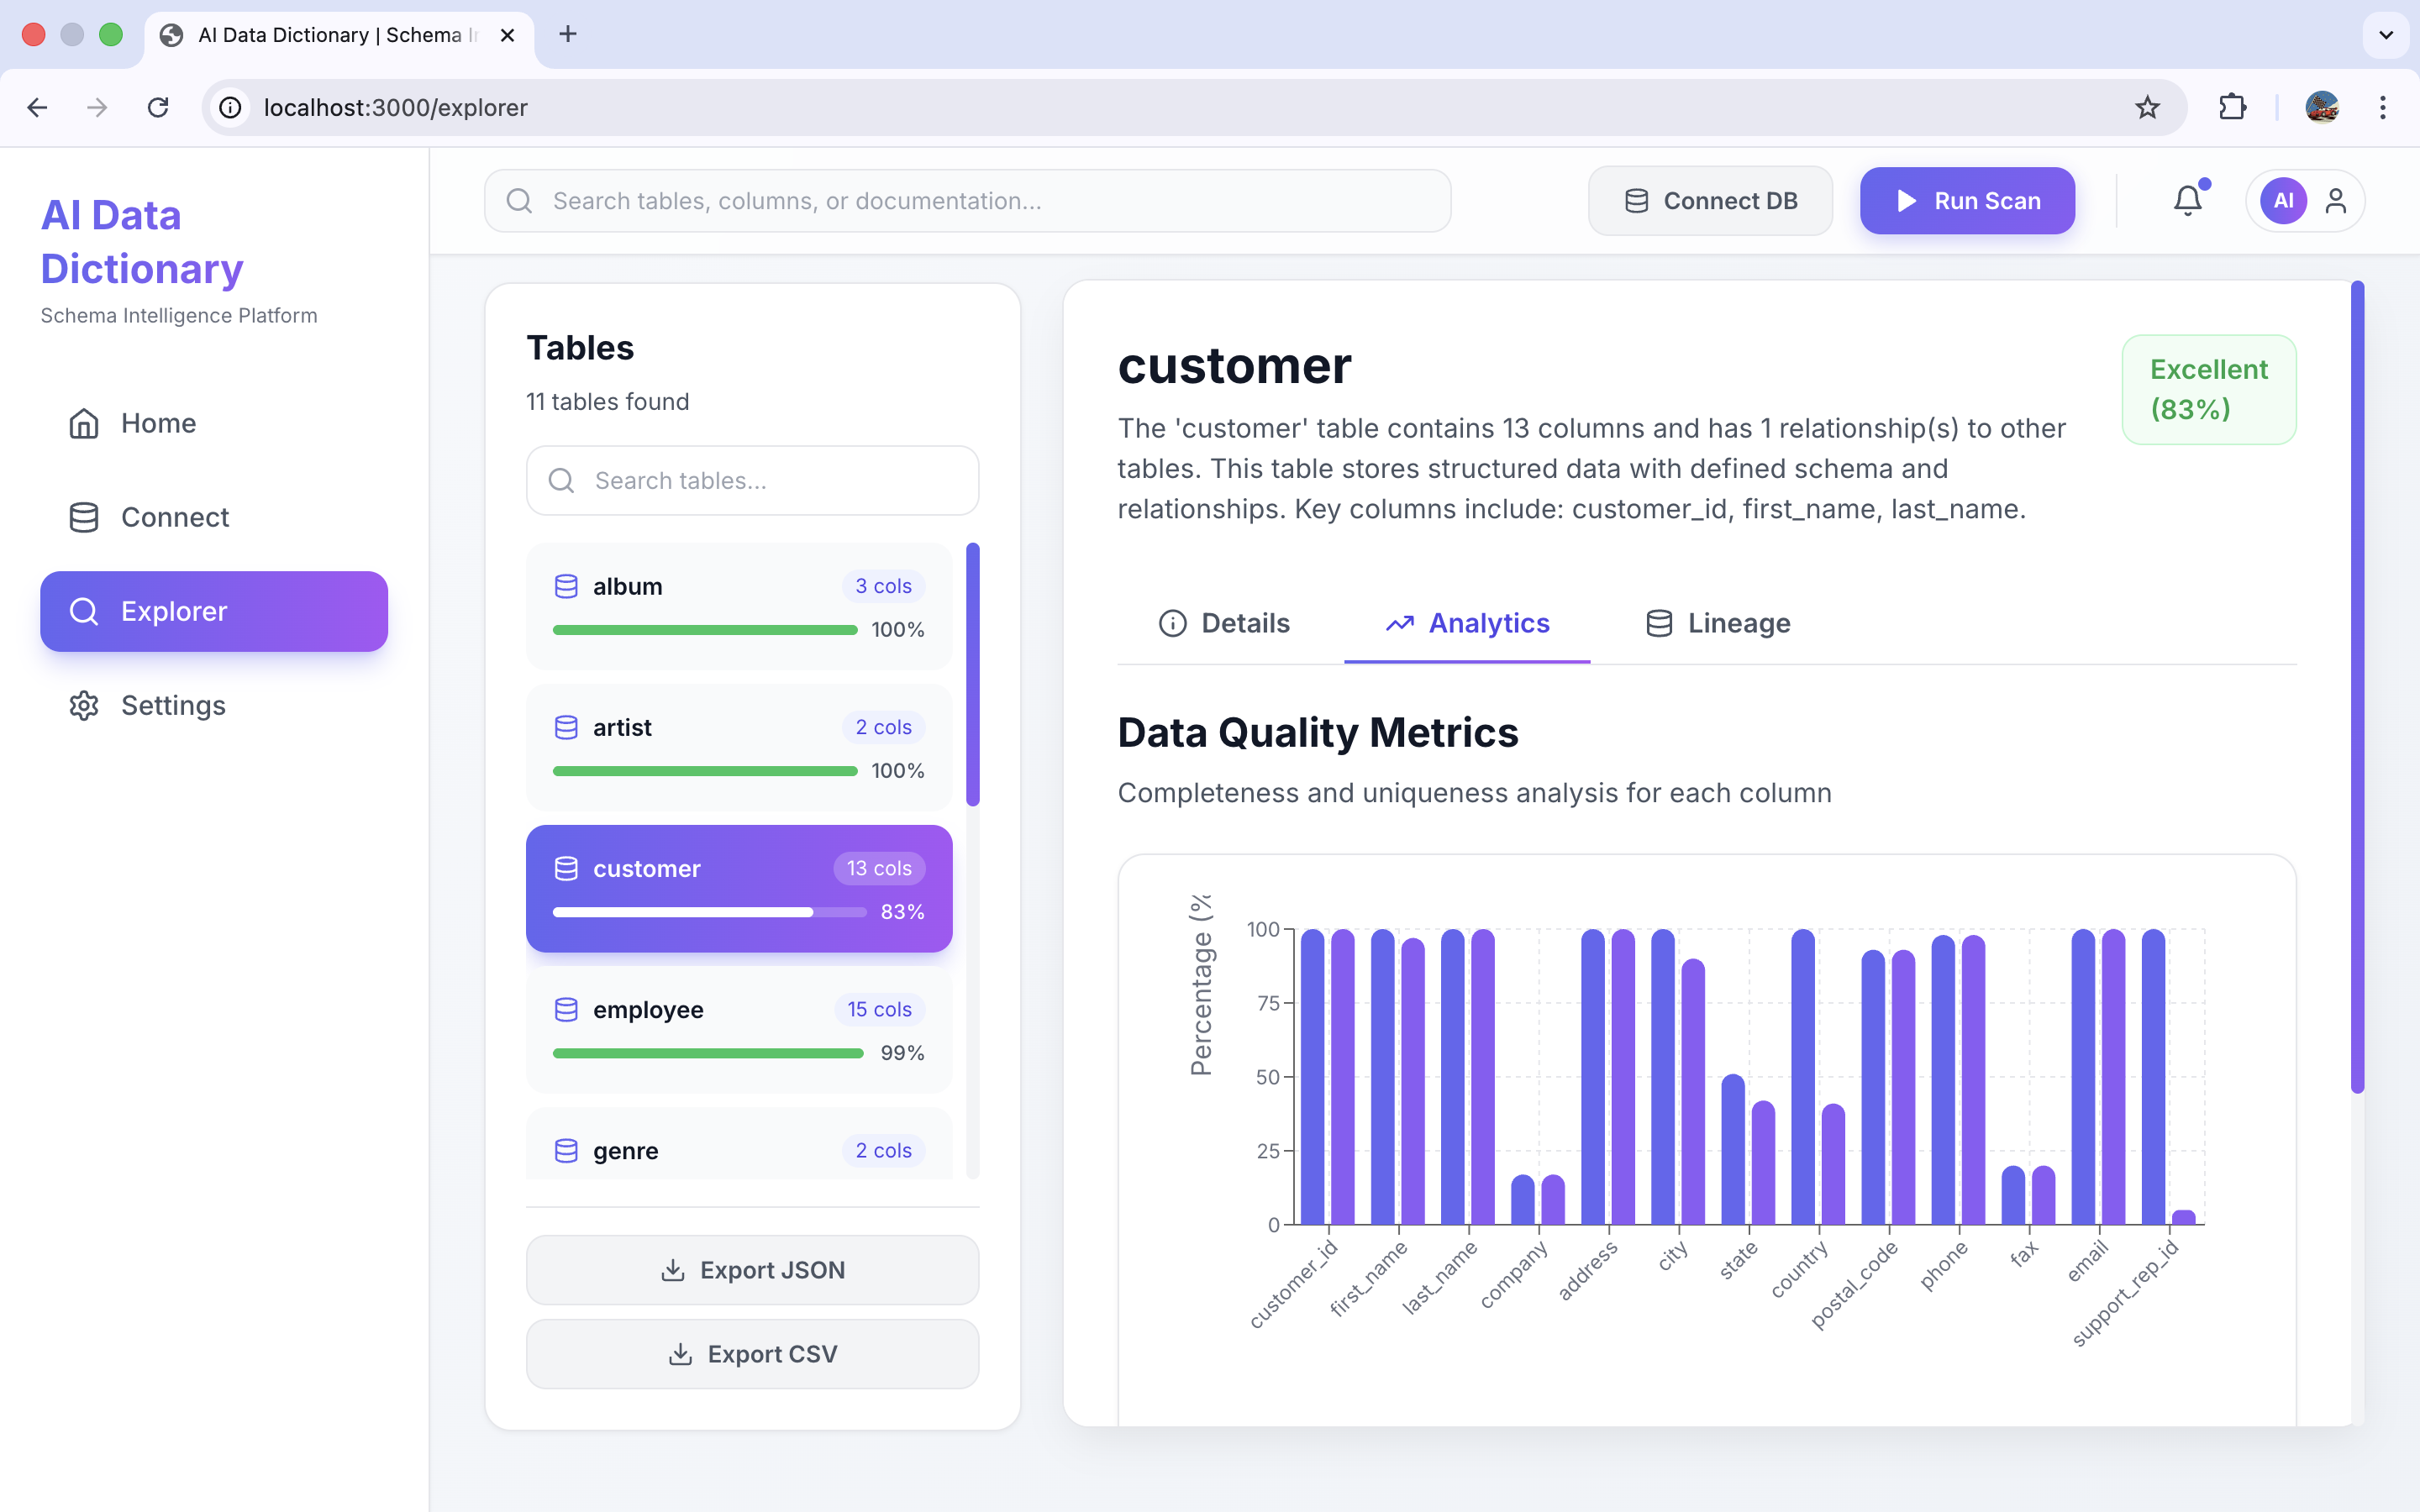Click the Explorer magnifier icon in sidebar
The width and height of the screenshot is (2420, 1512).
(84, 611)
